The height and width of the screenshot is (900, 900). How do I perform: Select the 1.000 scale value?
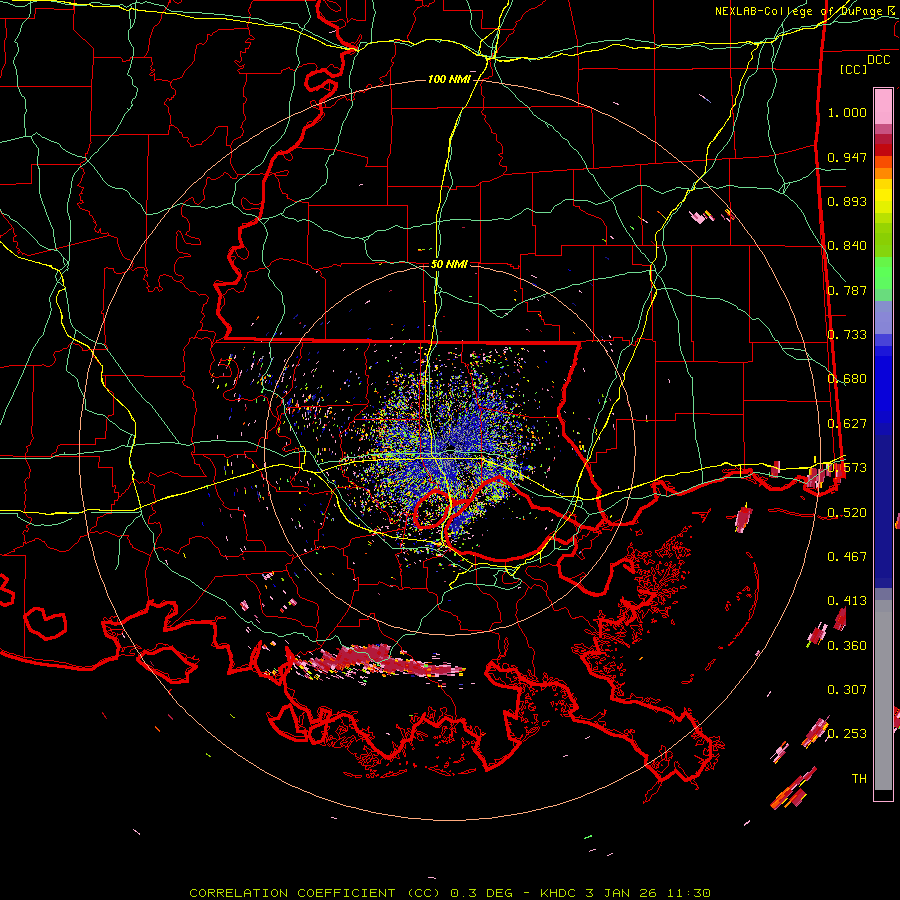click(x=847, y=112)
